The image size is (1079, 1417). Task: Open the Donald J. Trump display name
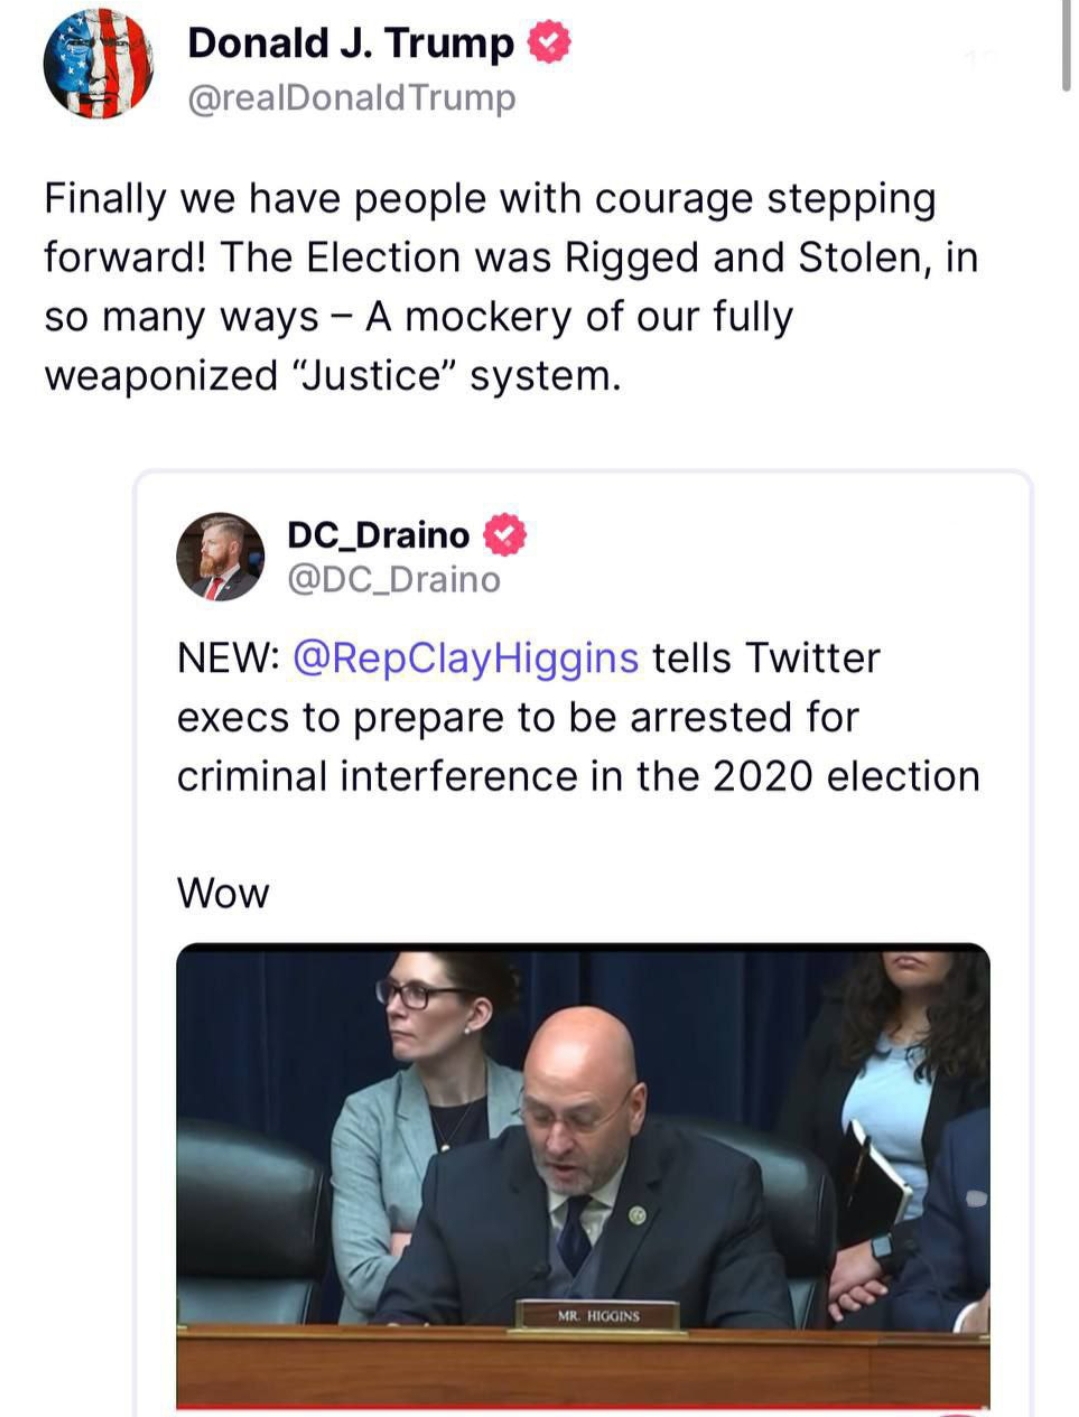pyautogui.click(x=350, y=43)
